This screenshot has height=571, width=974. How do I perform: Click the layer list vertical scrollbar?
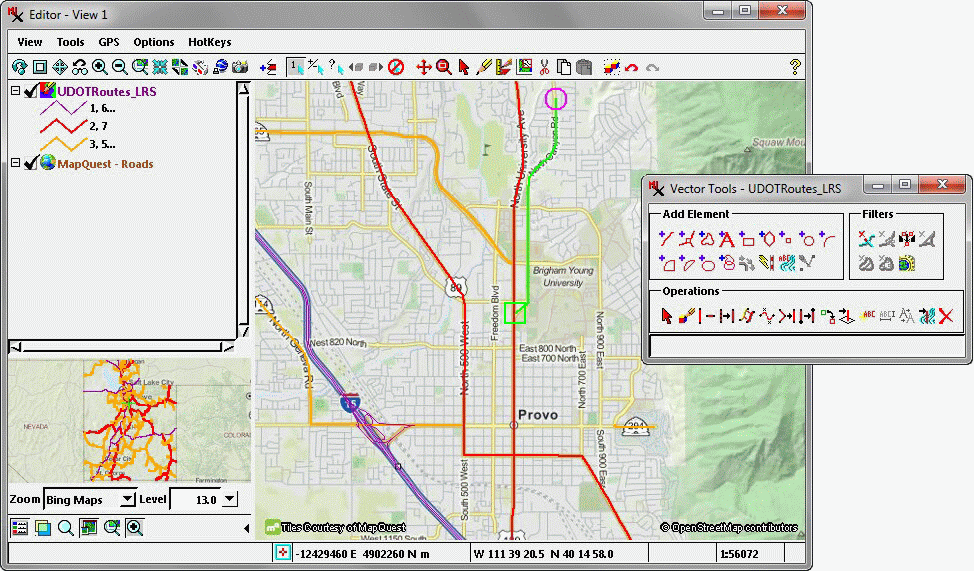point(244,210)
